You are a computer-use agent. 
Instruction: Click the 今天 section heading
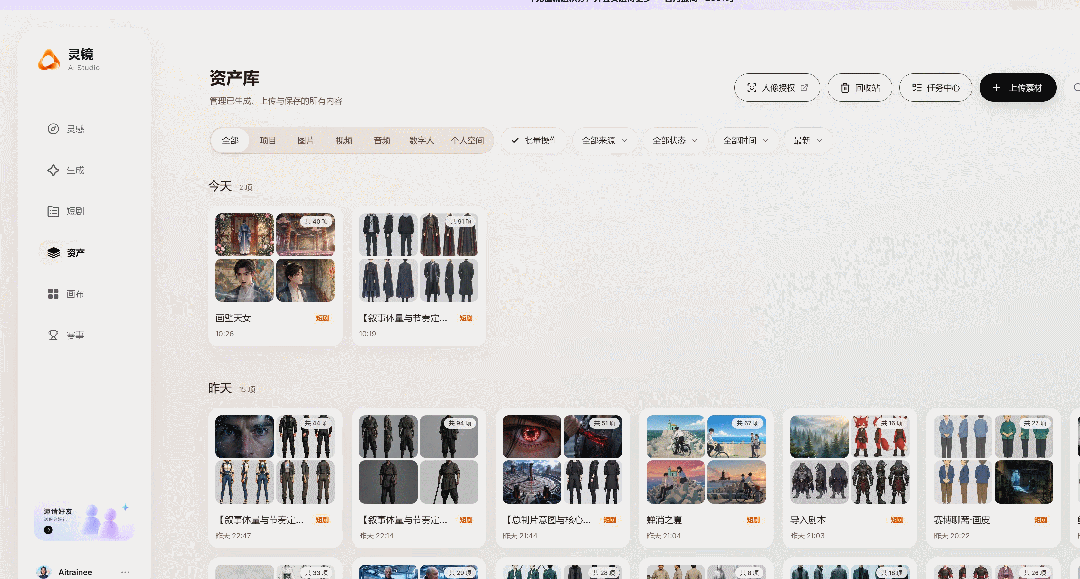tap(220, 186)
